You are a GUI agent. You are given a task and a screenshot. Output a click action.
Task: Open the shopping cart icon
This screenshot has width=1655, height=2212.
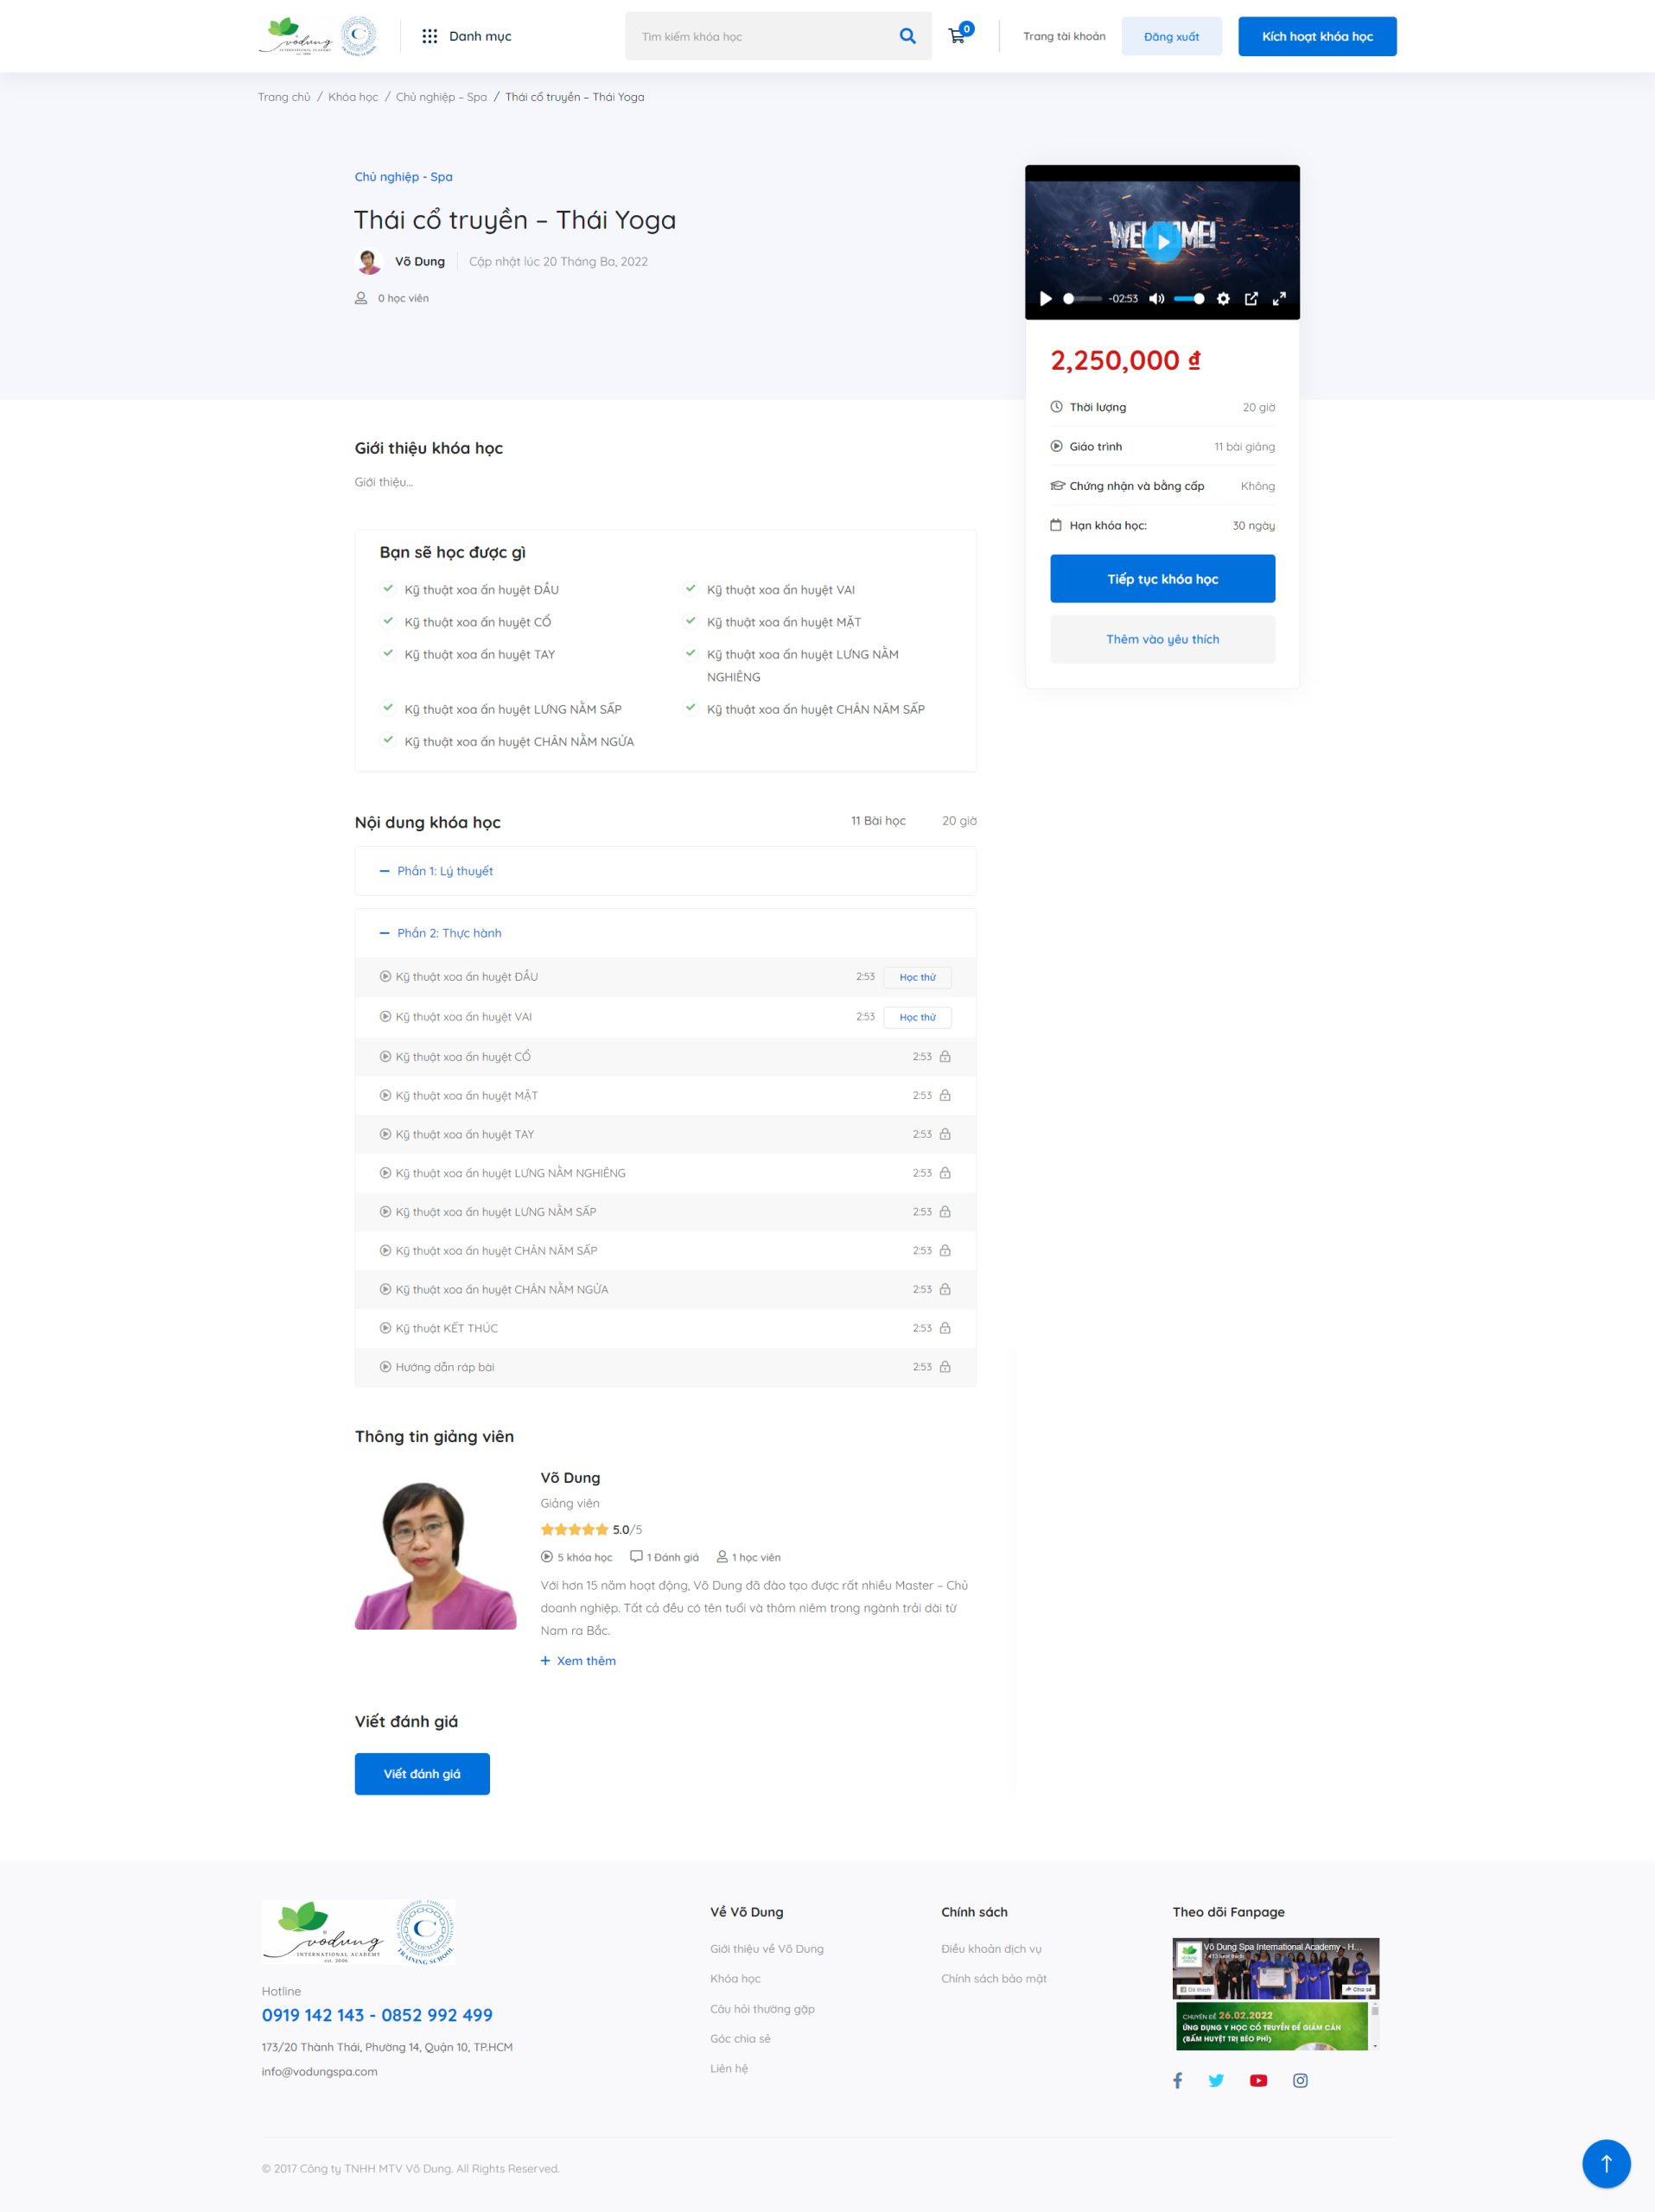pyautogui.click(x=957, y=36)
